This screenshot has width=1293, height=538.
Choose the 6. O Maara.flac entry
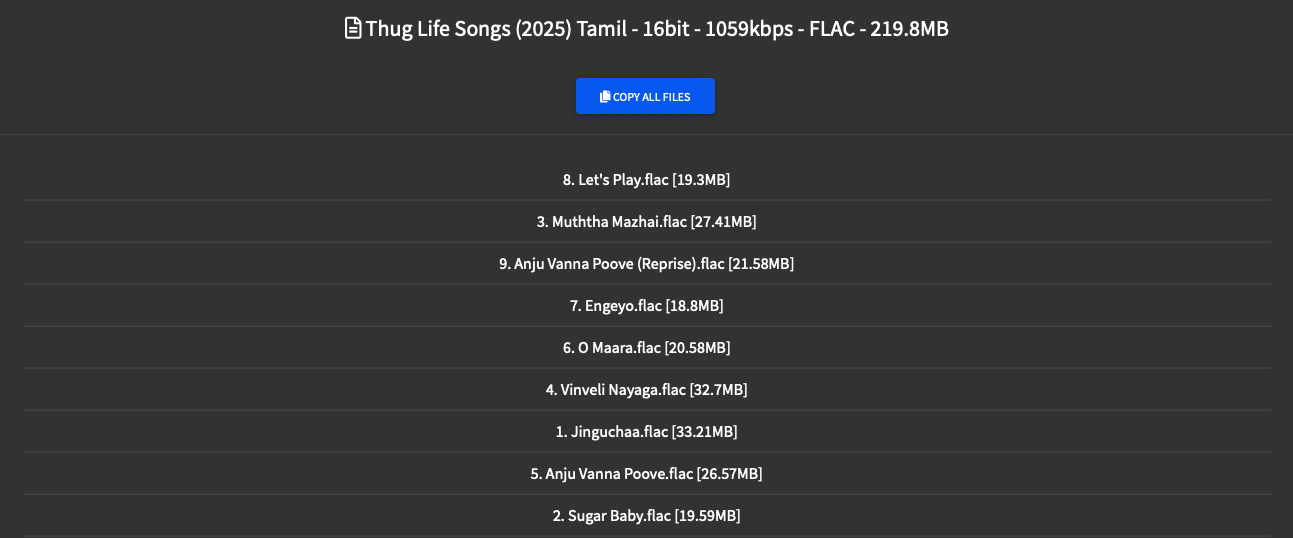pos(647,348)
